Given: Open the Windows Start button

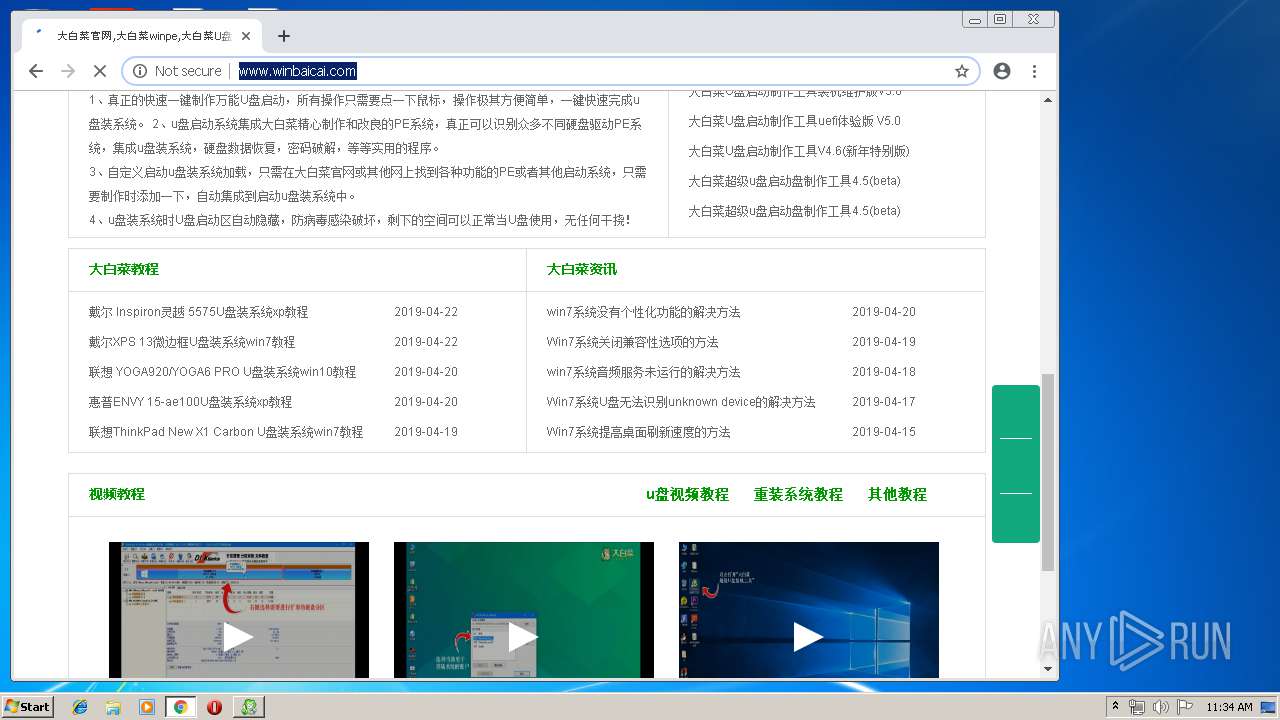Looking at the screenshot, I should click(28, 707).
